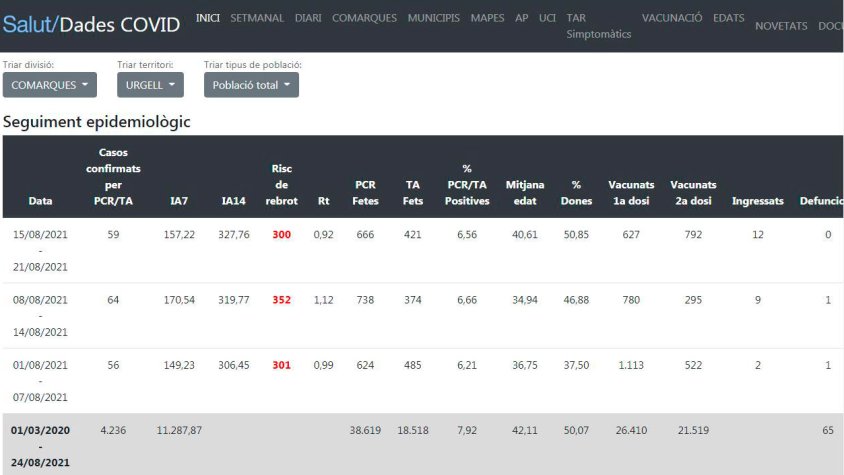This screenshot has height=475, width=844.
Task: Open the MUNICIPIS page
Action: (433, 18)
